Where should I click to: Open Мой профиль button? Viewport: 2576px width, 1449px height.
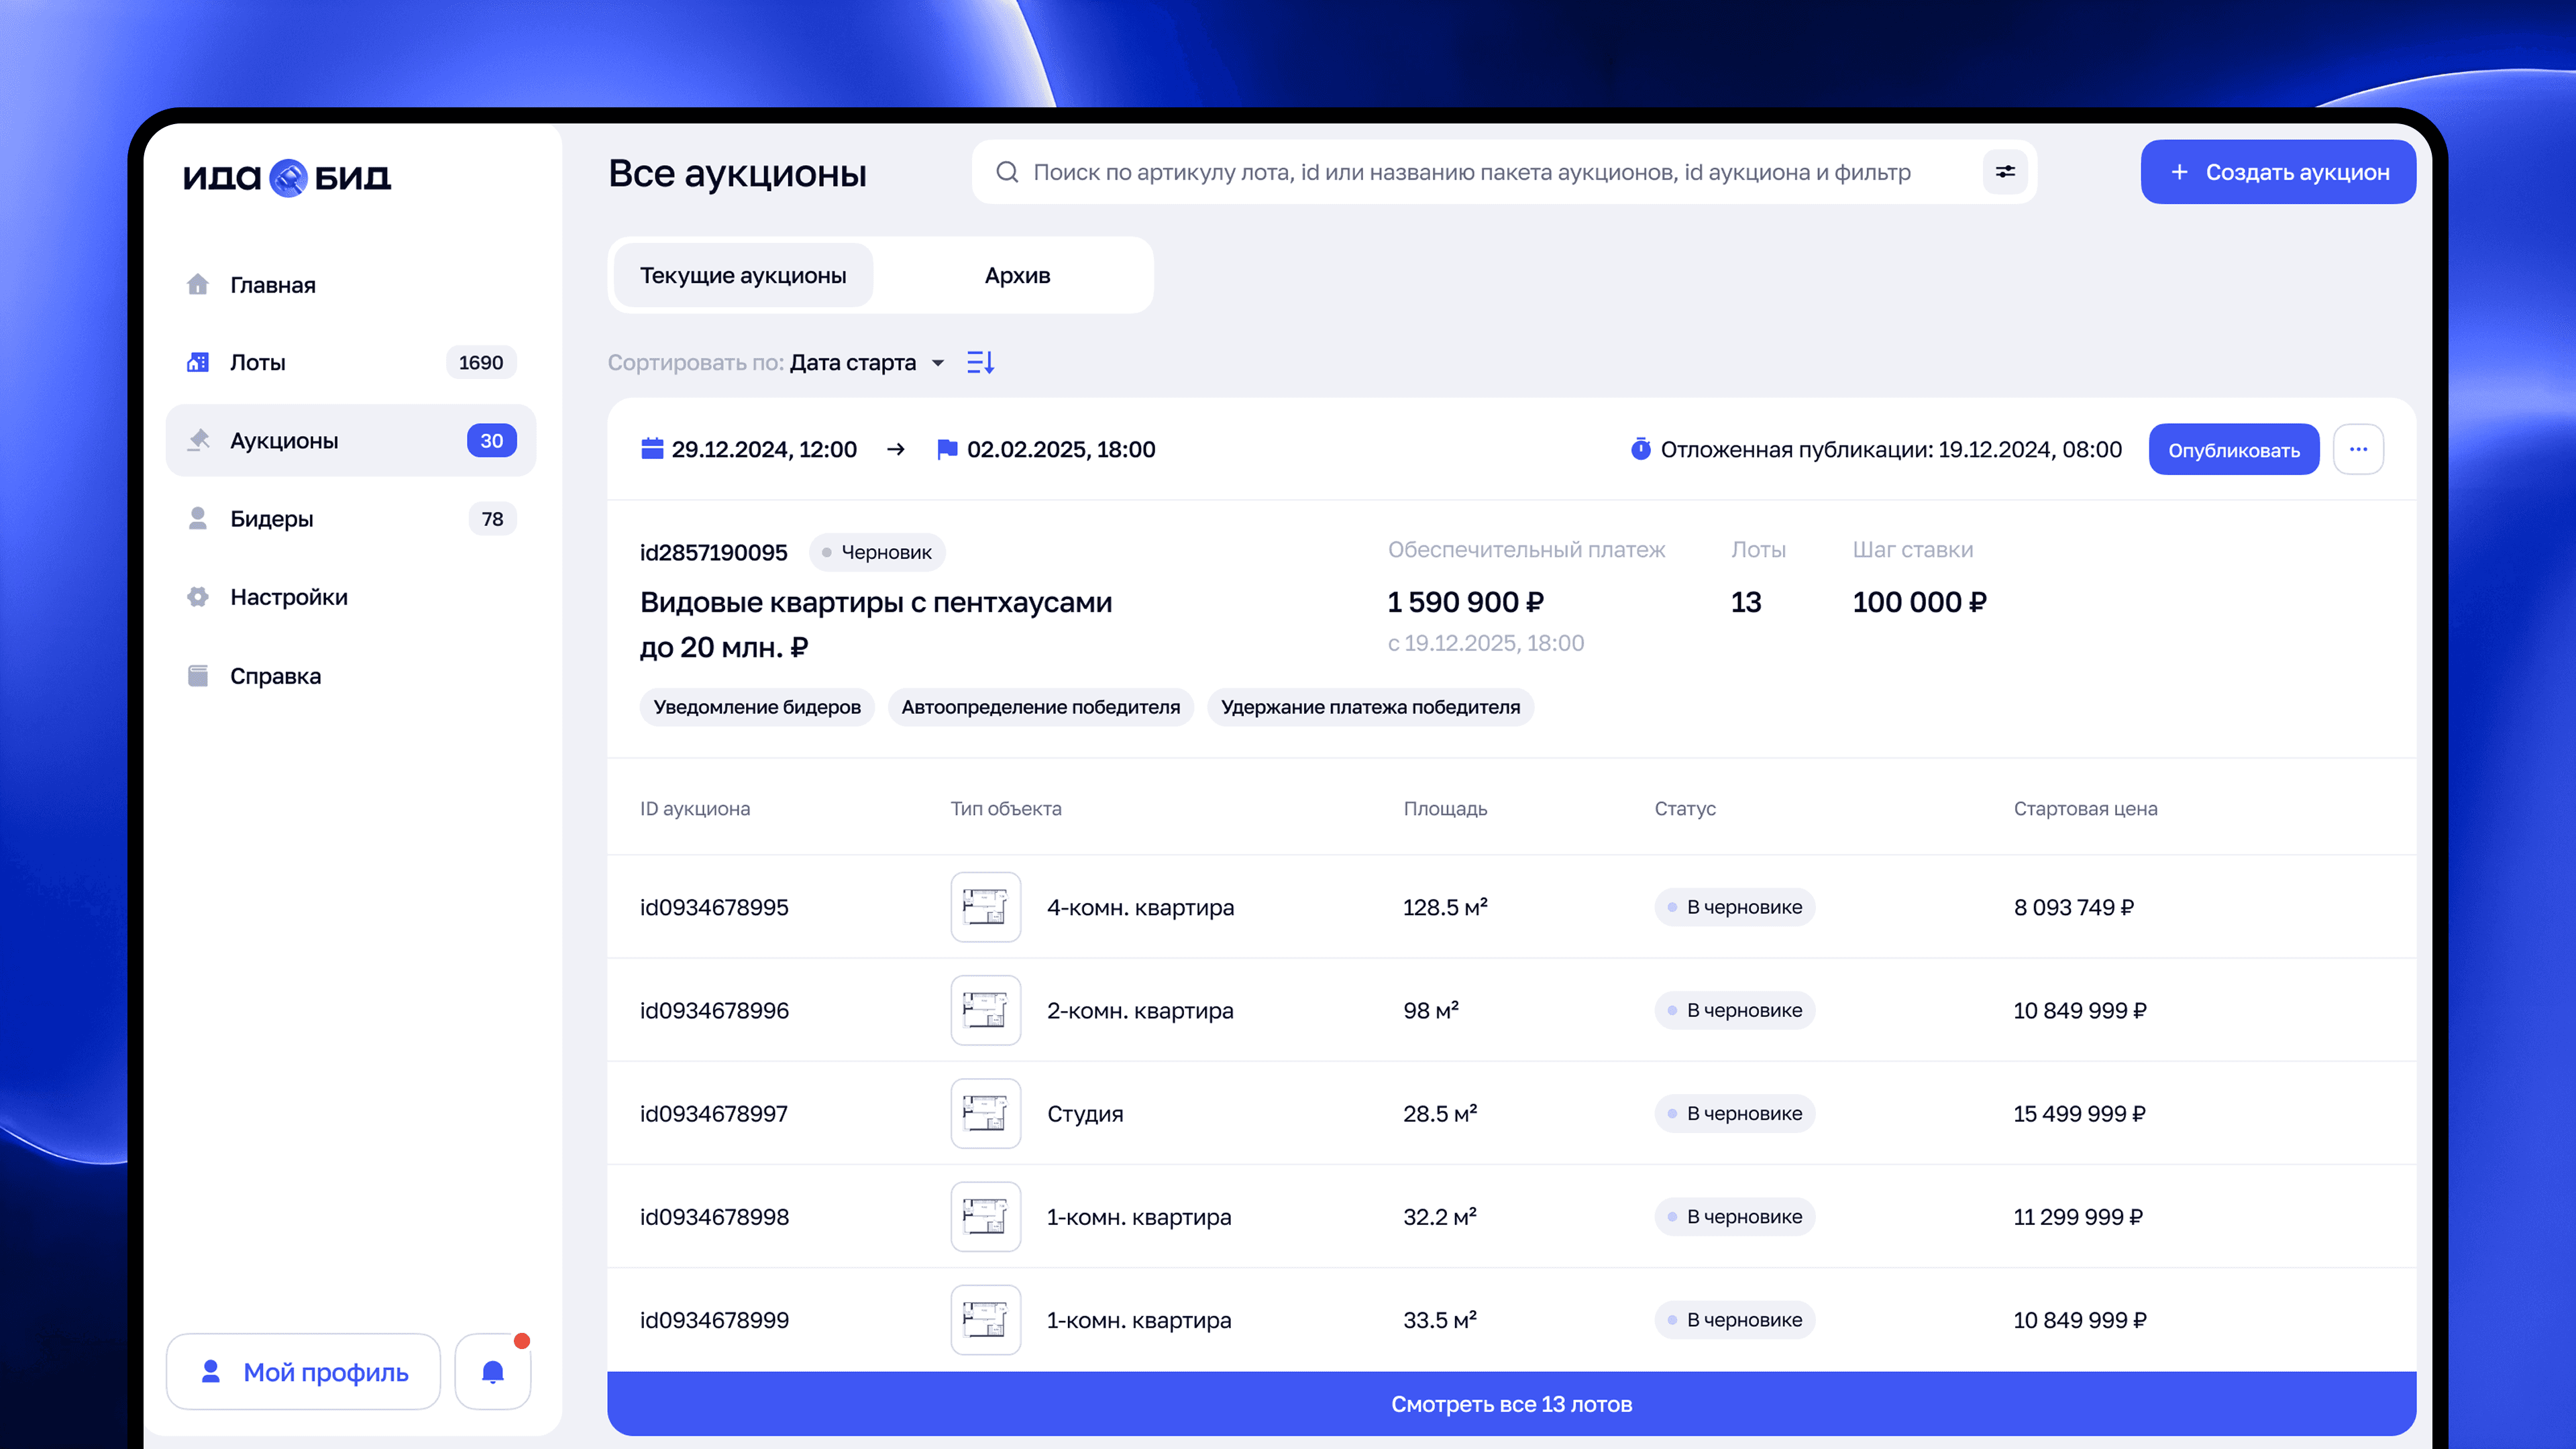click(303, 1372)
